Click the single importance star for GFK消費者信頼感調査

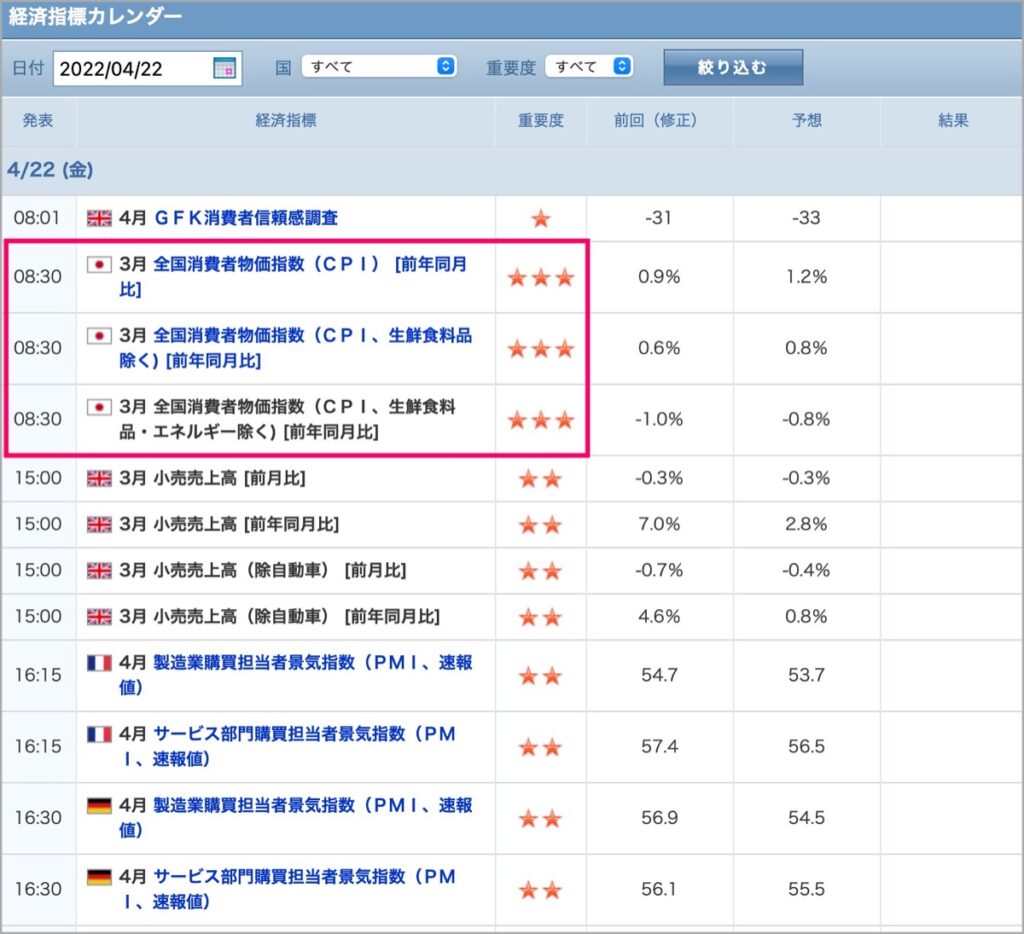coord(541,218)
